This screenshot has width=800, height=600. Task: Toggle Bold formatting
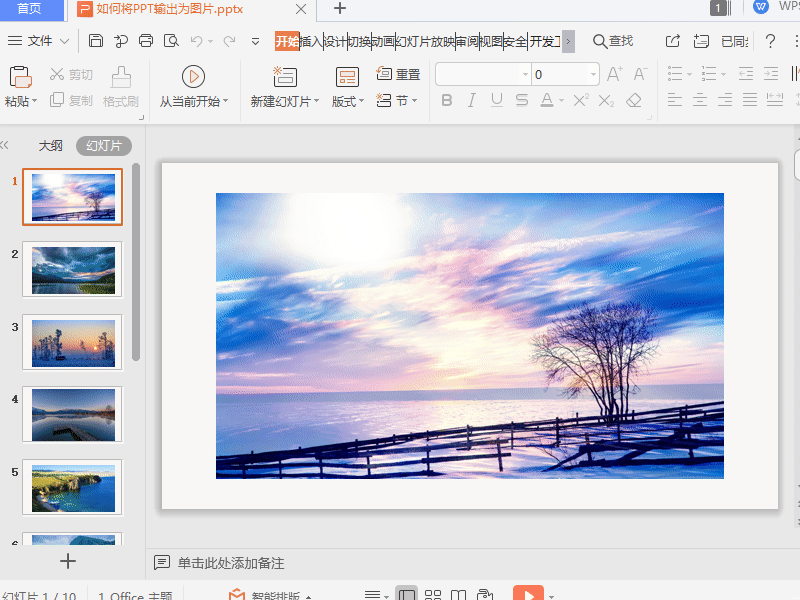coord(447,100)
